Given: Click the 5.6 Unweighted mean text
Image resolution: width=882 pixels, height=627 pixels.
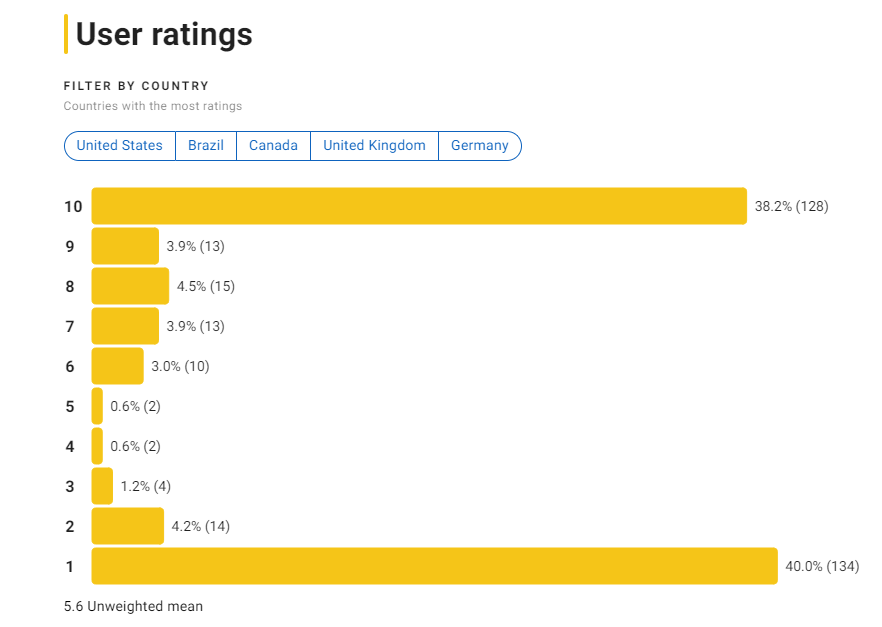Looking at the screenshot, I should (x=133, y=606).
